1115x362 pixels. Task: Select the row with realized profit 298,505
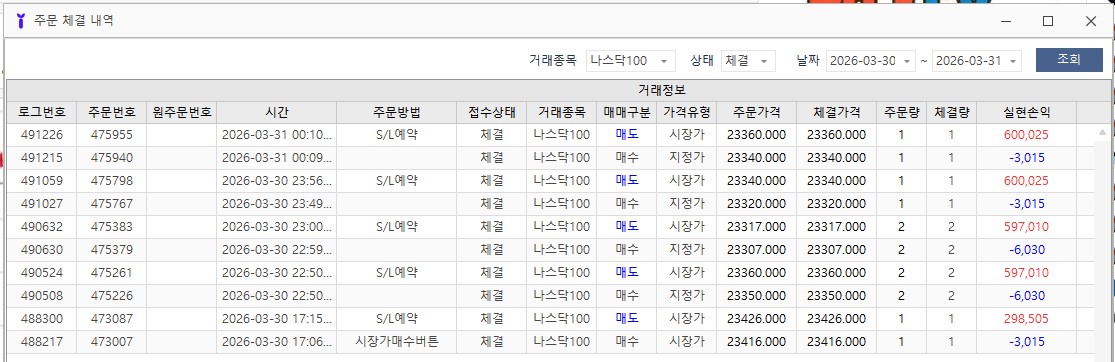(x=551, y=319)
